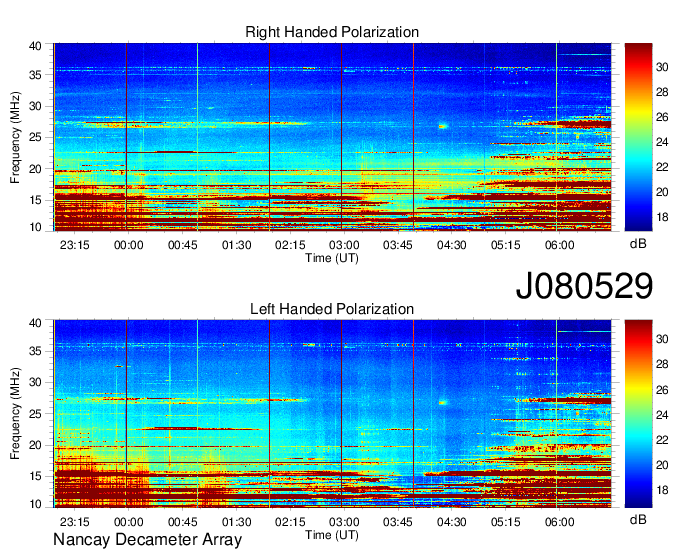Screen dimensions: 680x552
Task: Click the 20 dB label on top colorbar
Action: click(x=662, y=192)
